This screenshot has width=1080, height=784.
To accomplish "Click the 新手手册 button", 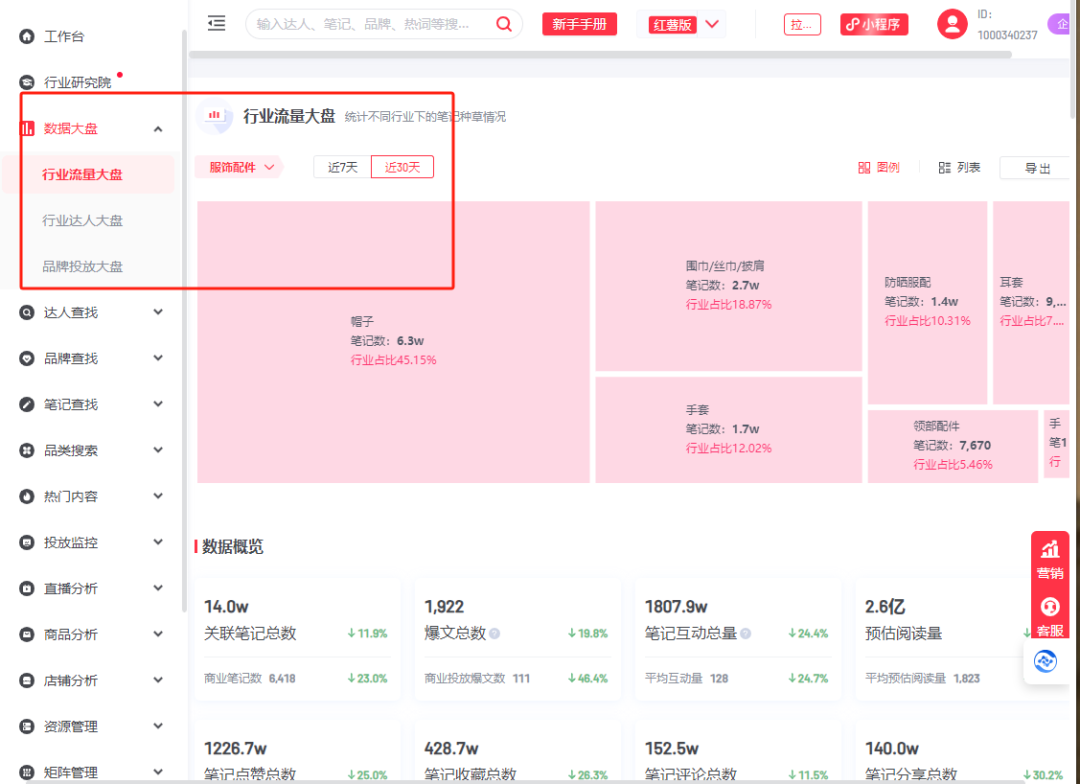I will pyautogui.click(x=579, y=24).
